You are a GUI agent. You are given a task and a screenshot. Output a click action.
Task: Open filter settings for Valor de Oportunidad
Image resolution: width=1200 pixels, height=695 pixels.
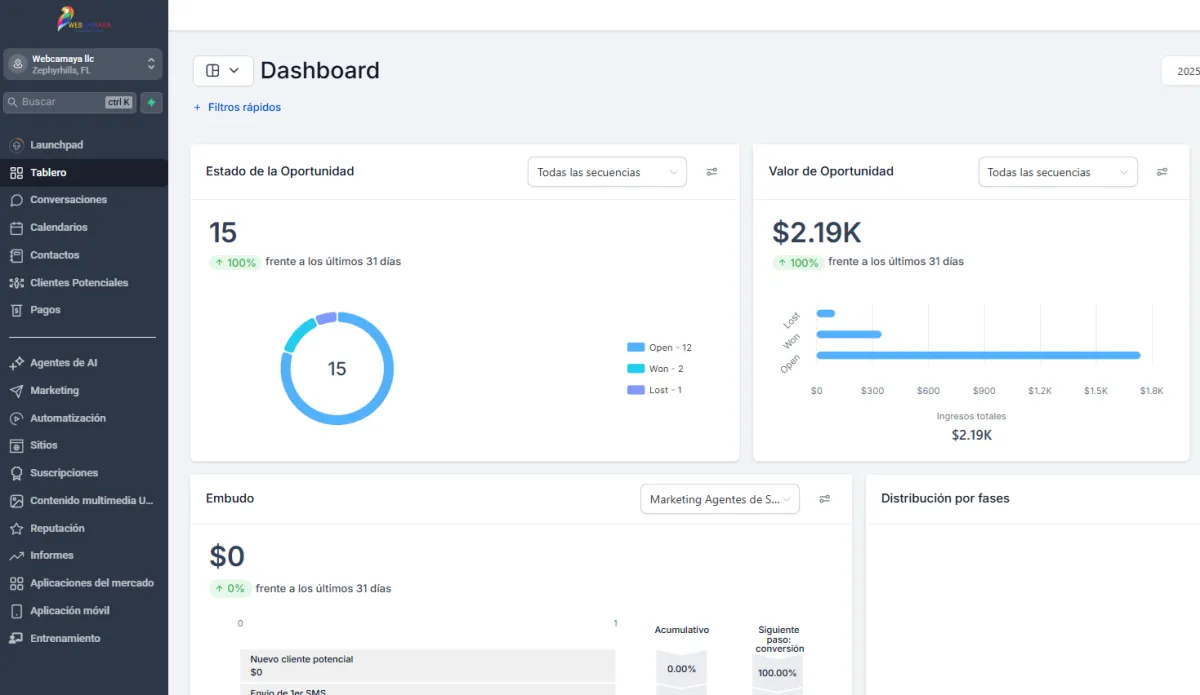pos(1162,172)
